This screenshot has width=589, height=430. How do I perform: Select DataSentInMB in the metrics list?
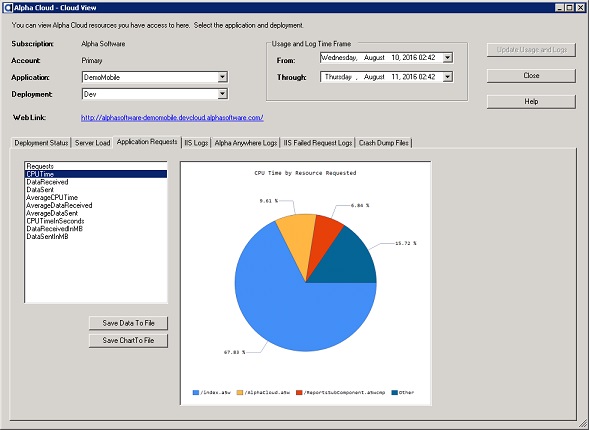pyautogui.click(x=96, y=237)
